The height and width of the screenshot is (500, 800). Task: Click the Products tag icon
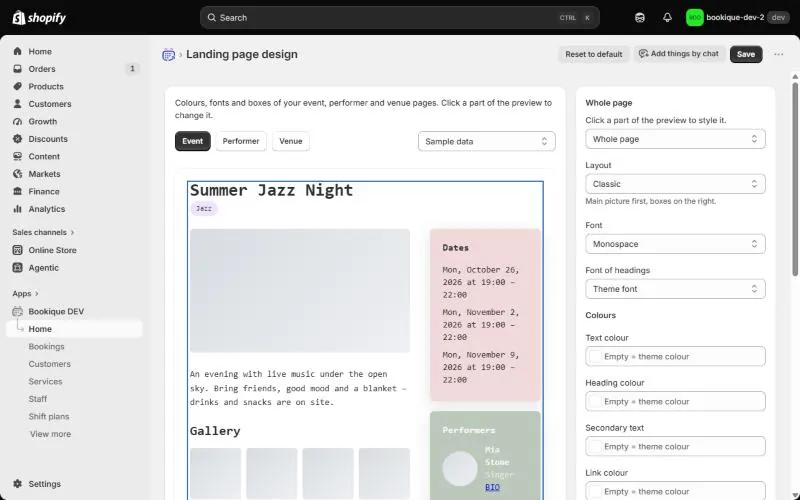coord(17,86)
